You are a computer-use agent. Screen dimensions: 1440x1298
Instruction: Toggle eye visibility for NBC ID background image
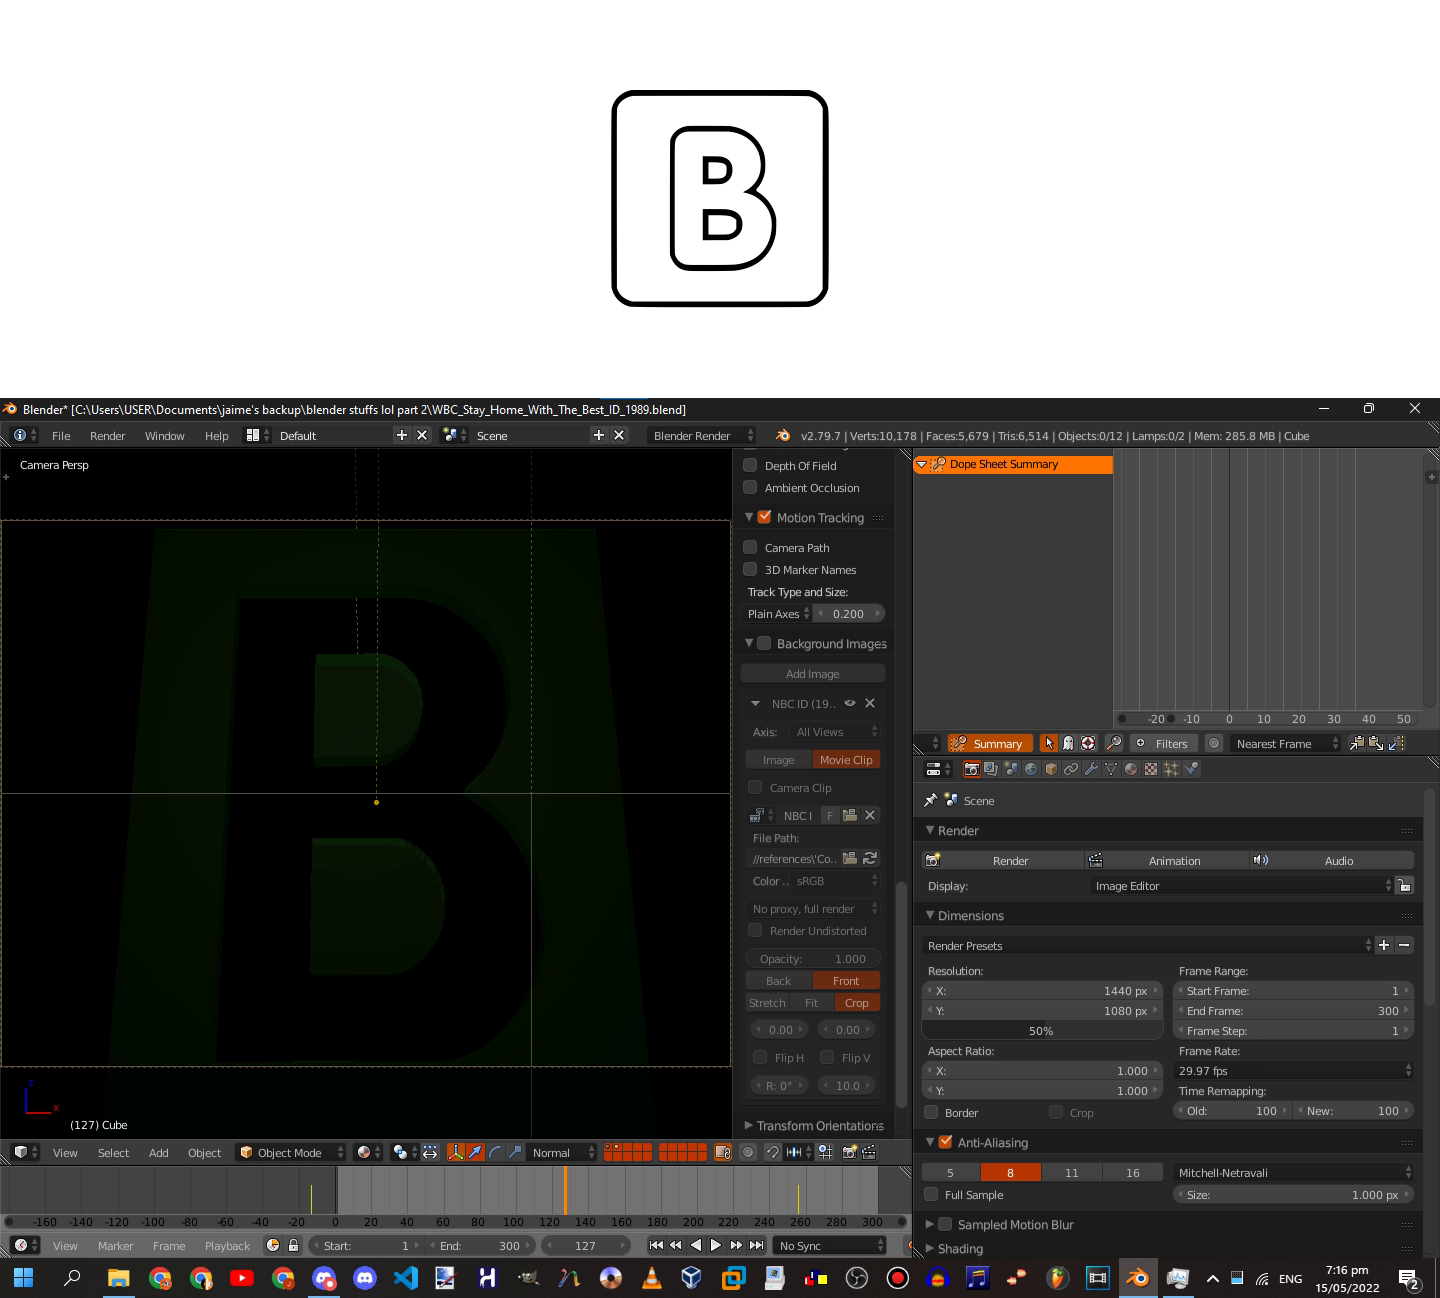click(x=850, y=703)
